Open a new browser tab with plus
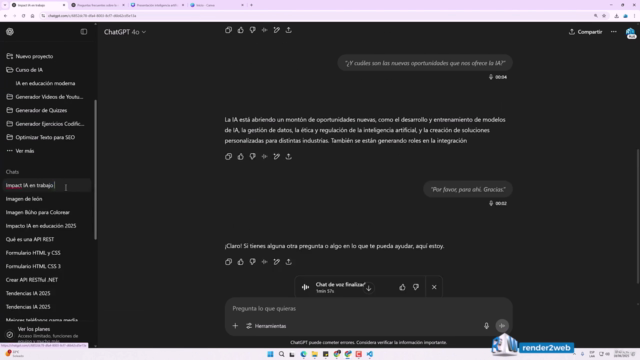This screenshot has height=360, width=640. point(251,5)
